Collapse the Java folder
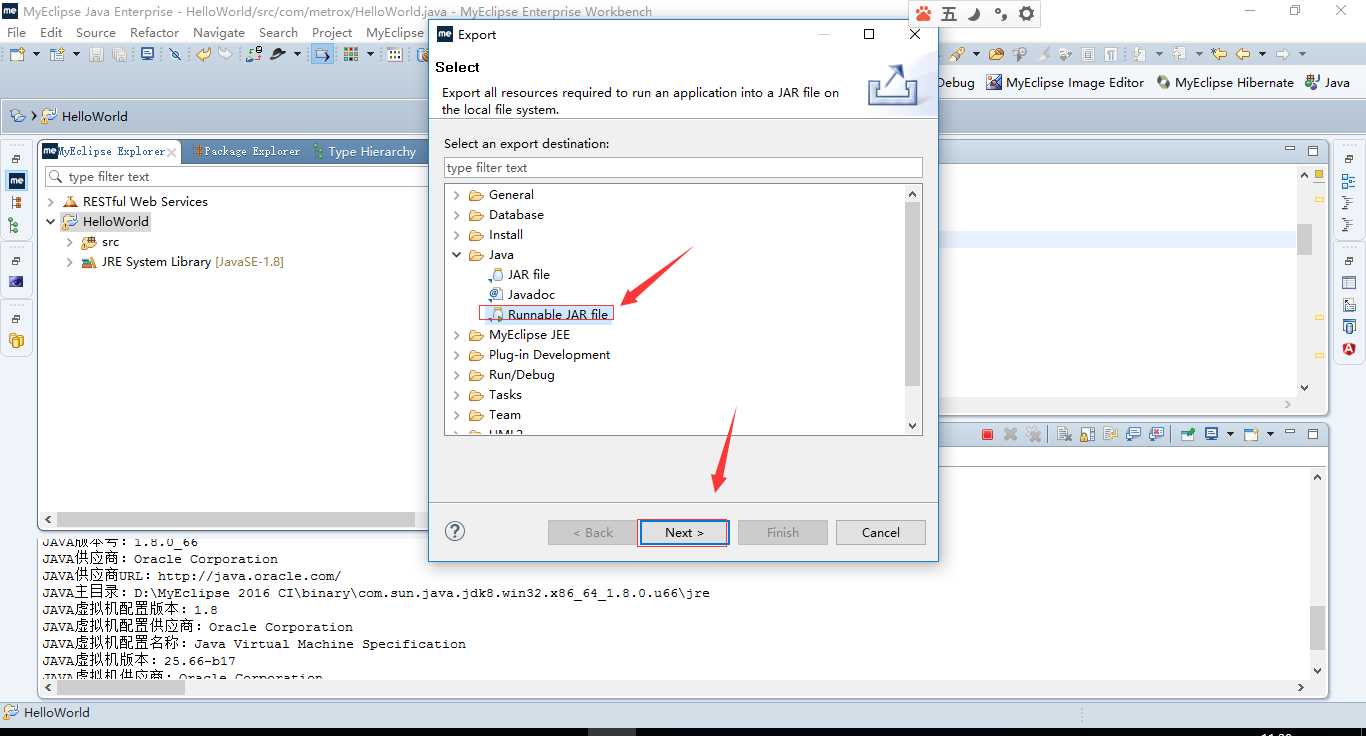The image size is (1366, 736). pyautogui.click(x=457, y=255)
